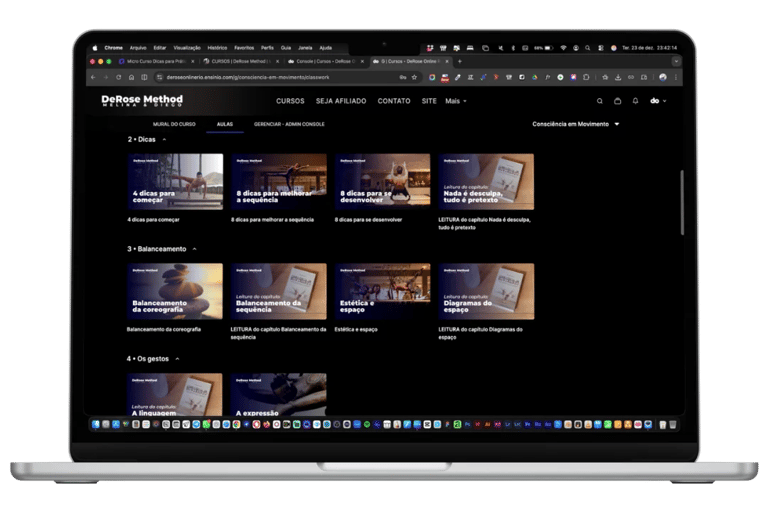
Task: Open 'Nada é desculpa, tudo é pretexto' thumbnail
Action: coord(486,182)
